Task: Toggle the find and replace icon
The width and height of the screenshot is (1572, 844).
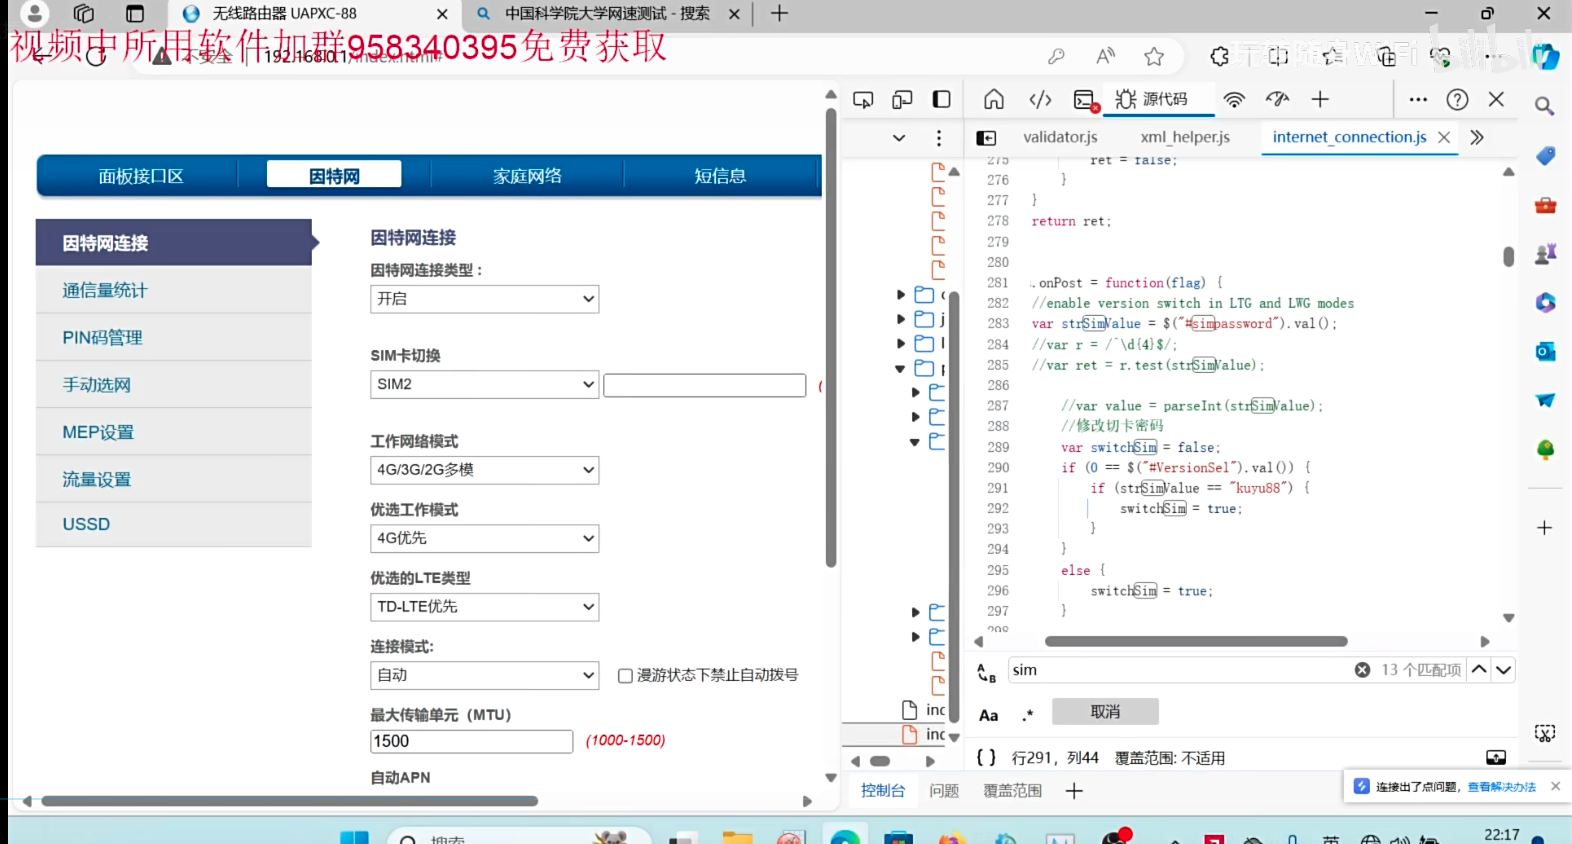Action: [986, 673]
